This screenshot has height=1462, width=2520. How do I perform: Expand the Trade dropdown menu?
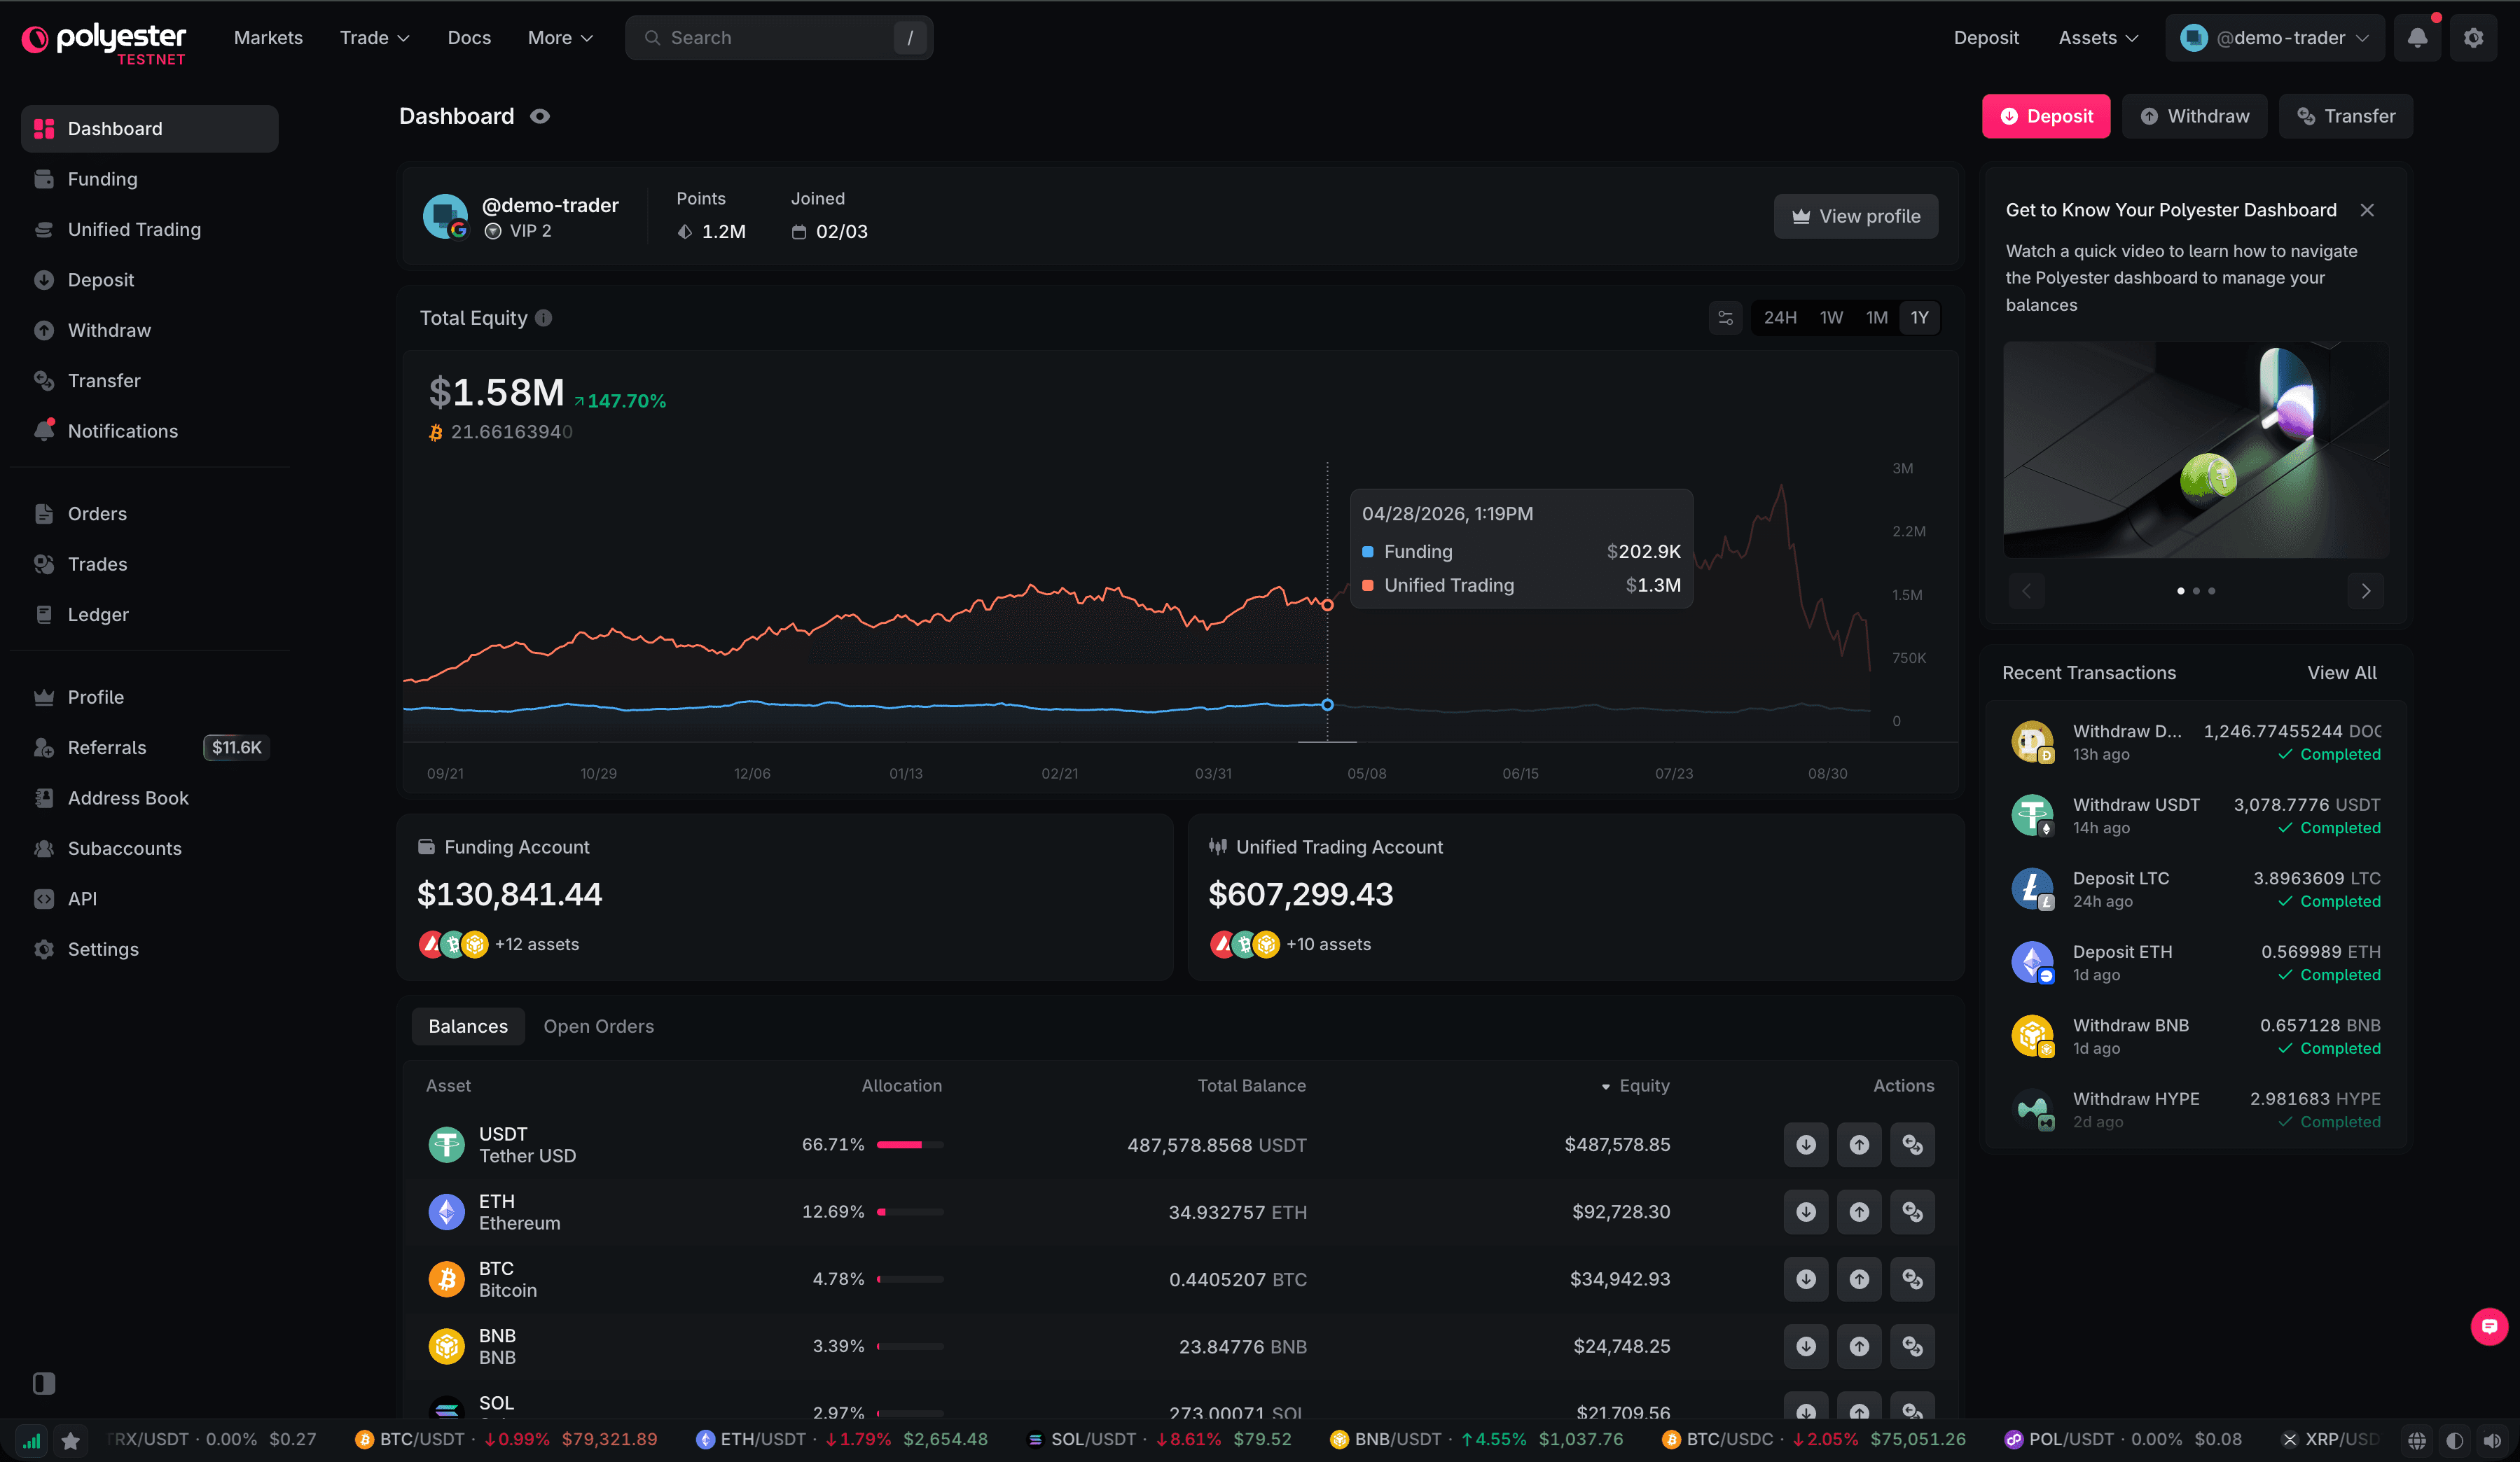point(374,38)
